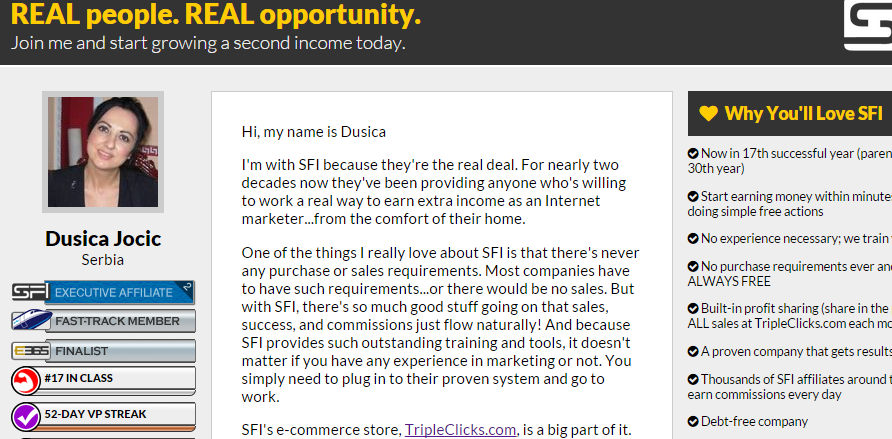Image resolution: width=892 pixels, height=439 pixels.
Task: Click the 'REAL people. REAL opportunity.' headline
Action: (216, 14)
